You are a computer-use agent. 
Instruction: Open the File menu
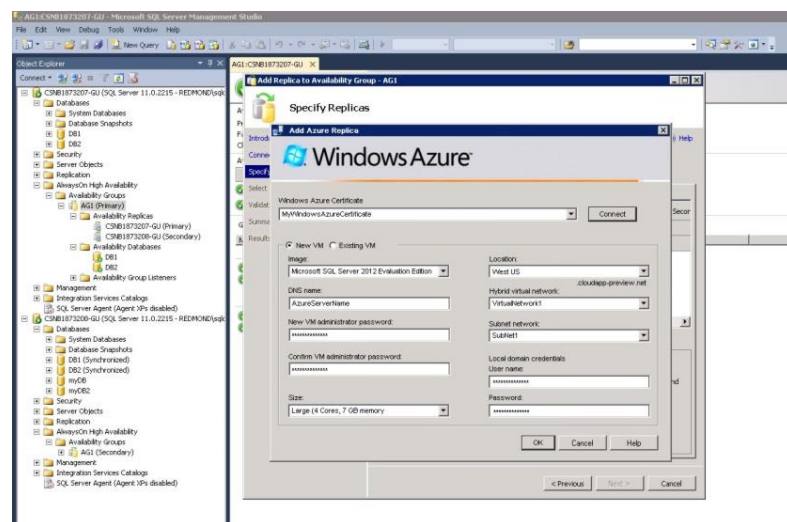click(21, 30)
